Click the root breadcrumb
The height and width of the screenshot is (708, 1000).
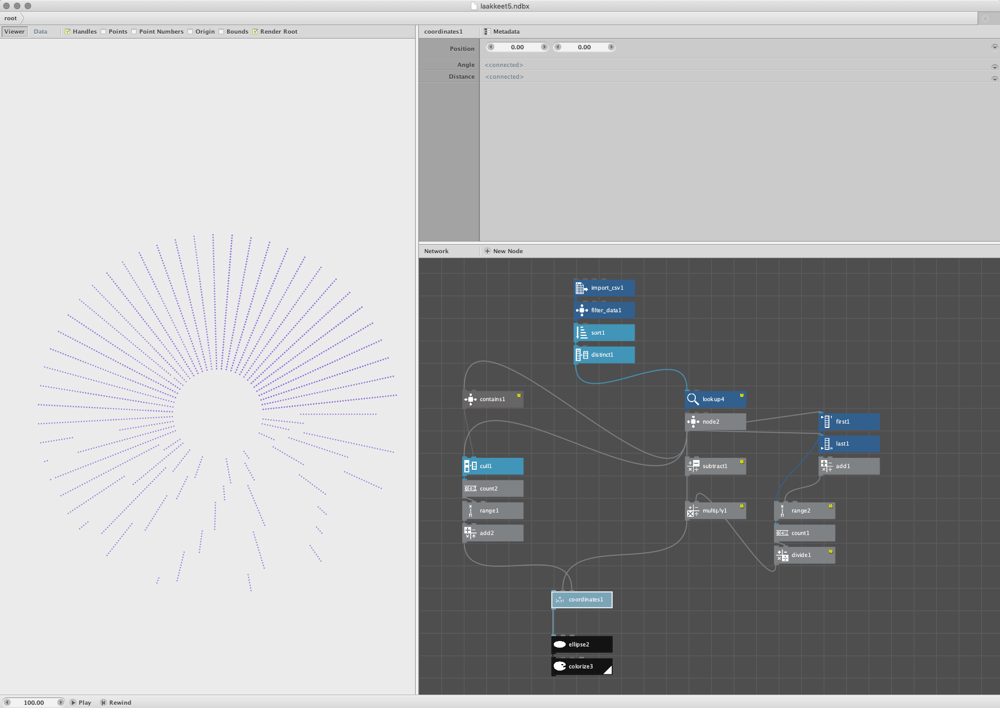pyautogui.click(x=10, y=18)
